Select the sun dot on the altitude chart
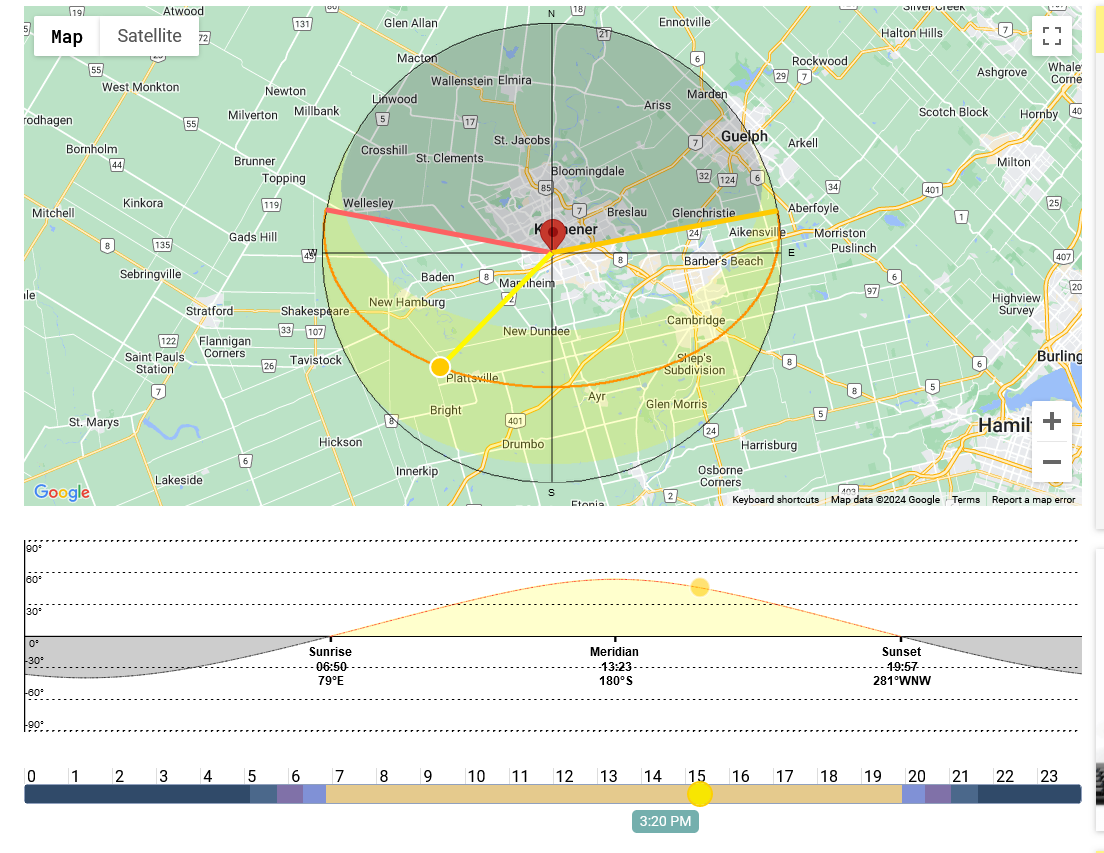 [700, 587]
